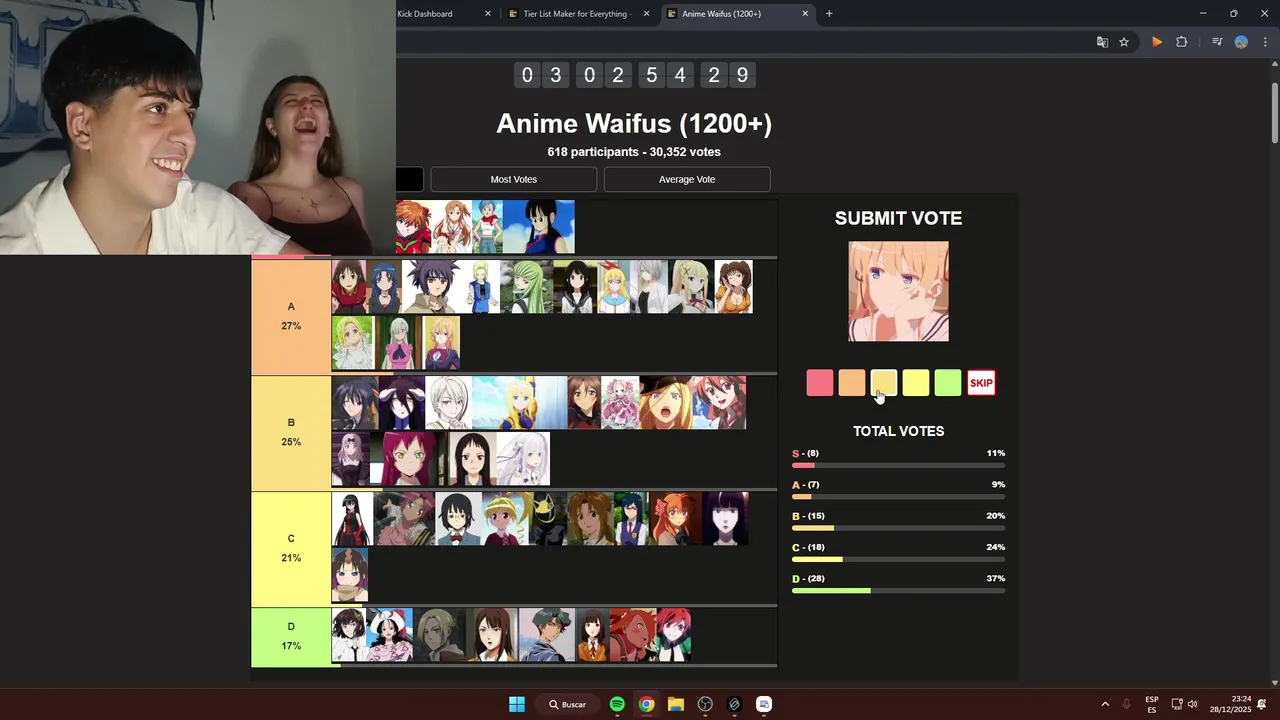Viewport: 1280px width, 720px height.
Task: Click the A 27% tier label
Action: [x=291, y=316]
